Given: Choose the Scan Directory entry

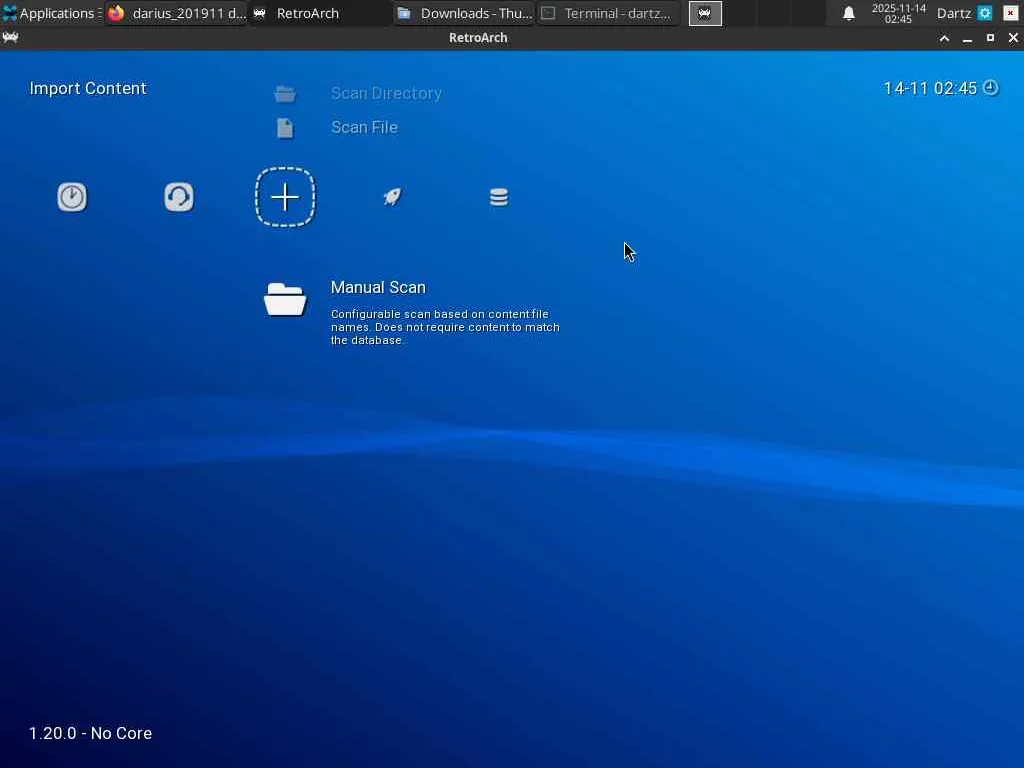Looking at the screenshot, I should tap(386, 93).
